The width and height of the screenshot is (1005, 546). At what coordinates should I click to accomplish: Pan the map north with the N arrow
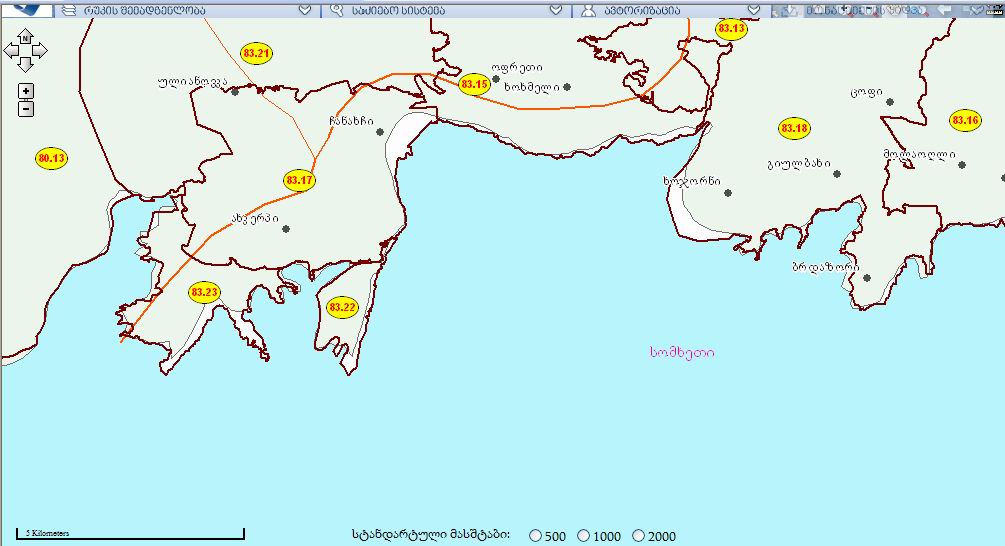click(x=25, y=36)
